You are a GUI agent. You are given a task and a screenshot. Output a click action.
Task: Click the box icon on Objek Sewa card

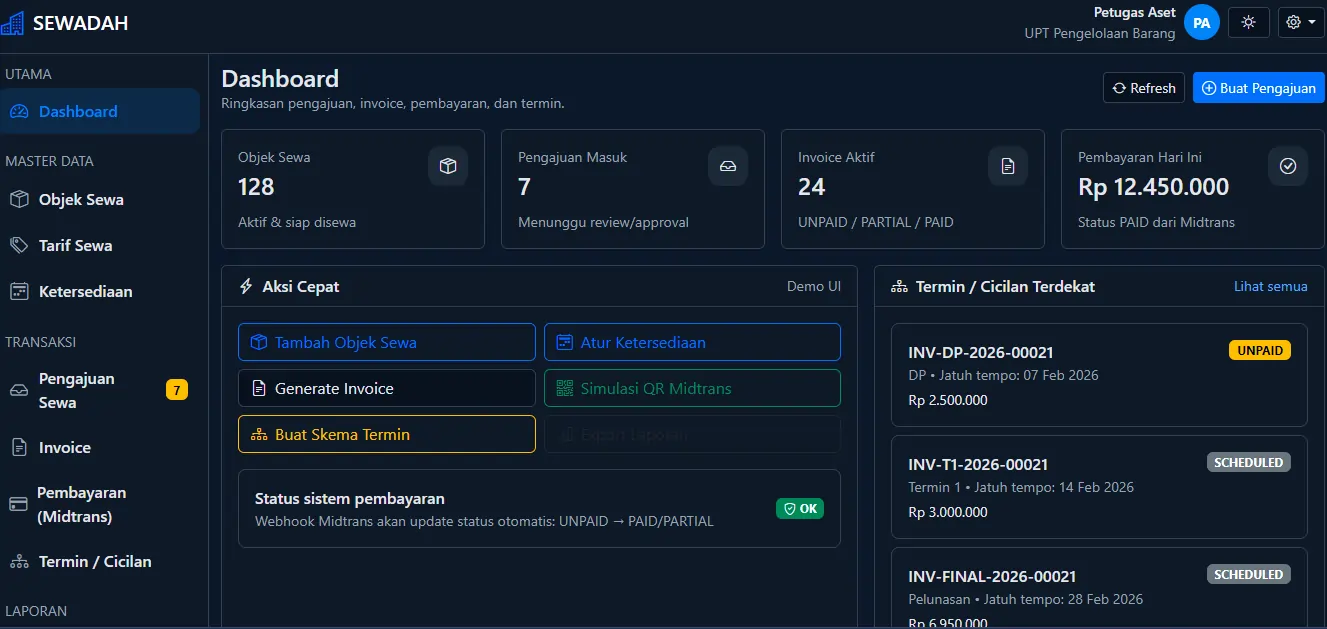click(x=448, y=166)
